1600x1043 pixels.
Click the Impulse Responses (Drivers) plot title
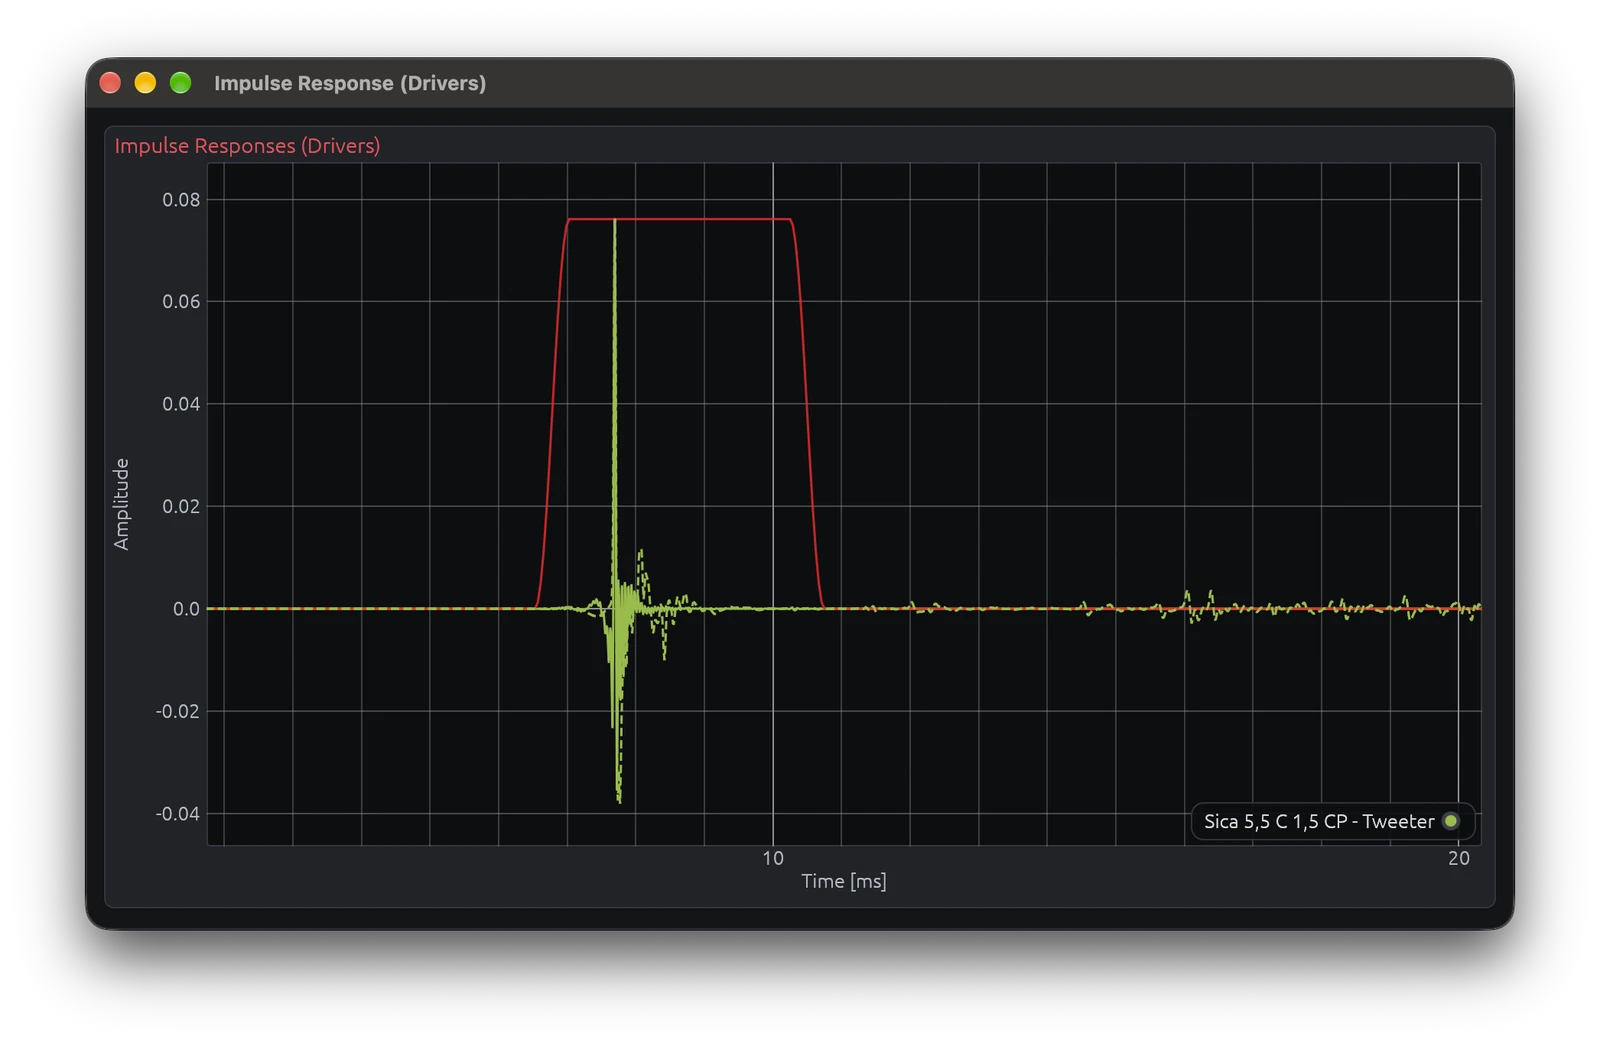click(x=247, y=146)
